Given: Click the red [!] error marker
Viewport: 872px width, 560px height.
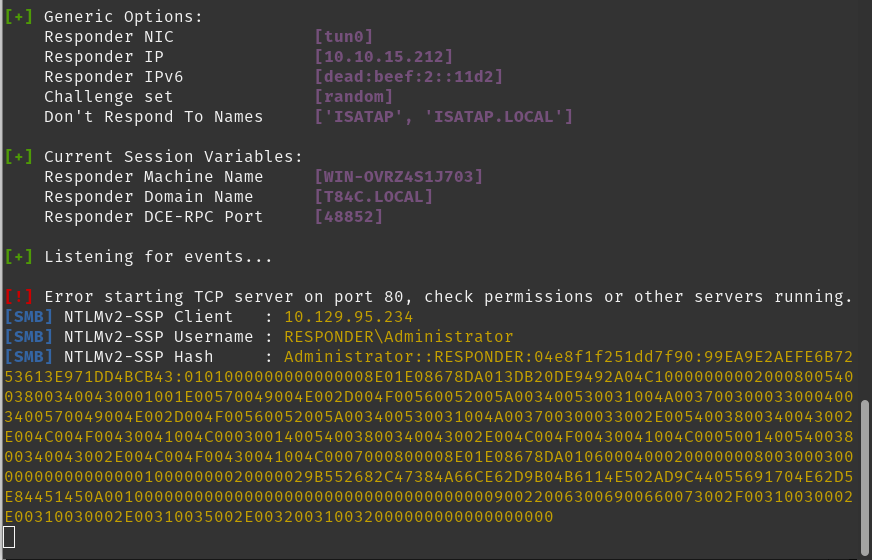Looking at the screenshot, I should [19, 297].
